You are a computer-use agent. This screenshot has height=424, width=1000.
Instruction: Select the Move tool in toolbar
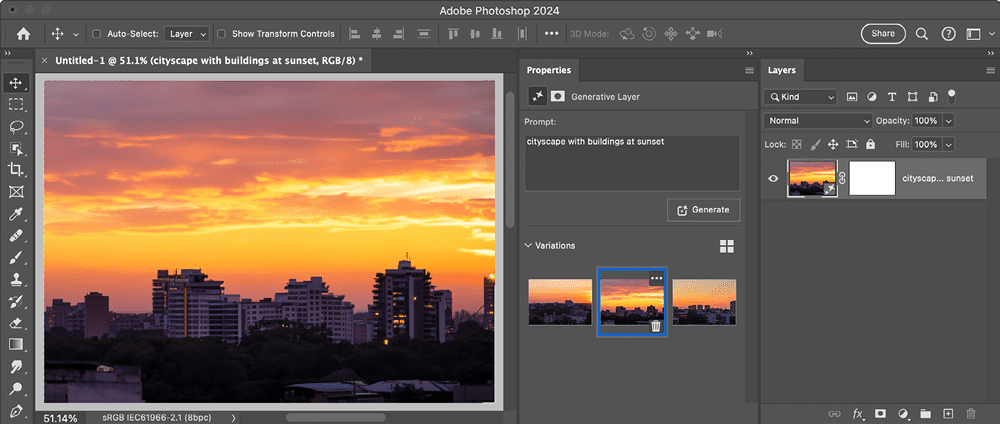16,83
